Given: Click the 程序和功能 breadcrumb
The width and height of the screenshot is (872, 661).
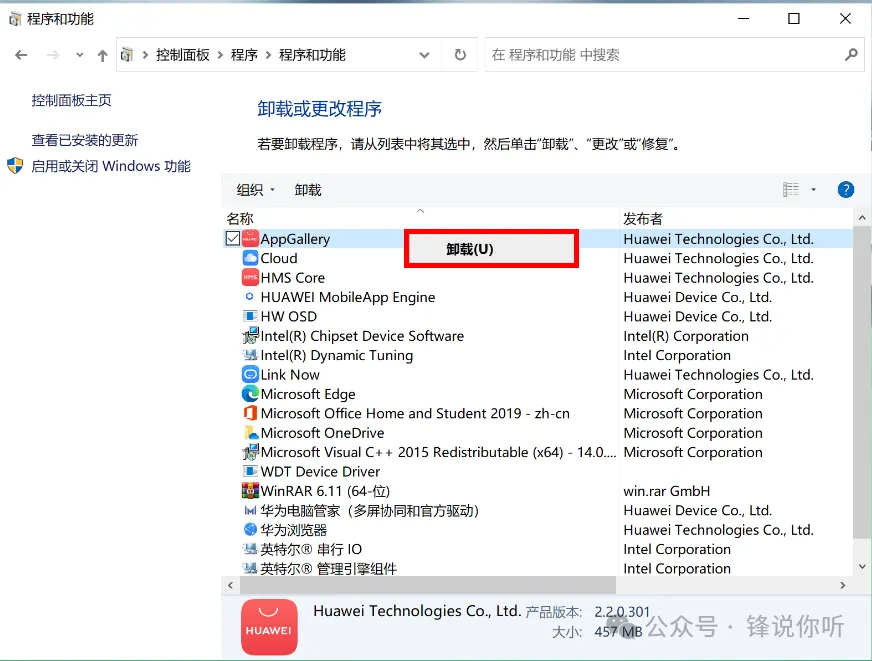Looking at the screenshot, I should click(312, 55).
